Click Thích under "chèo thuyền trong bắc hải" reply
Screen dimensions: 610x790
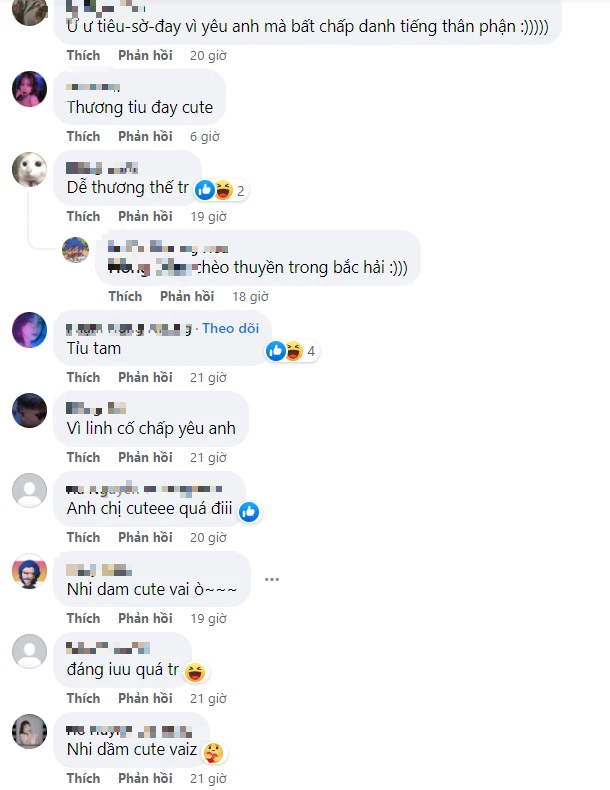click(x=125, y=297)
